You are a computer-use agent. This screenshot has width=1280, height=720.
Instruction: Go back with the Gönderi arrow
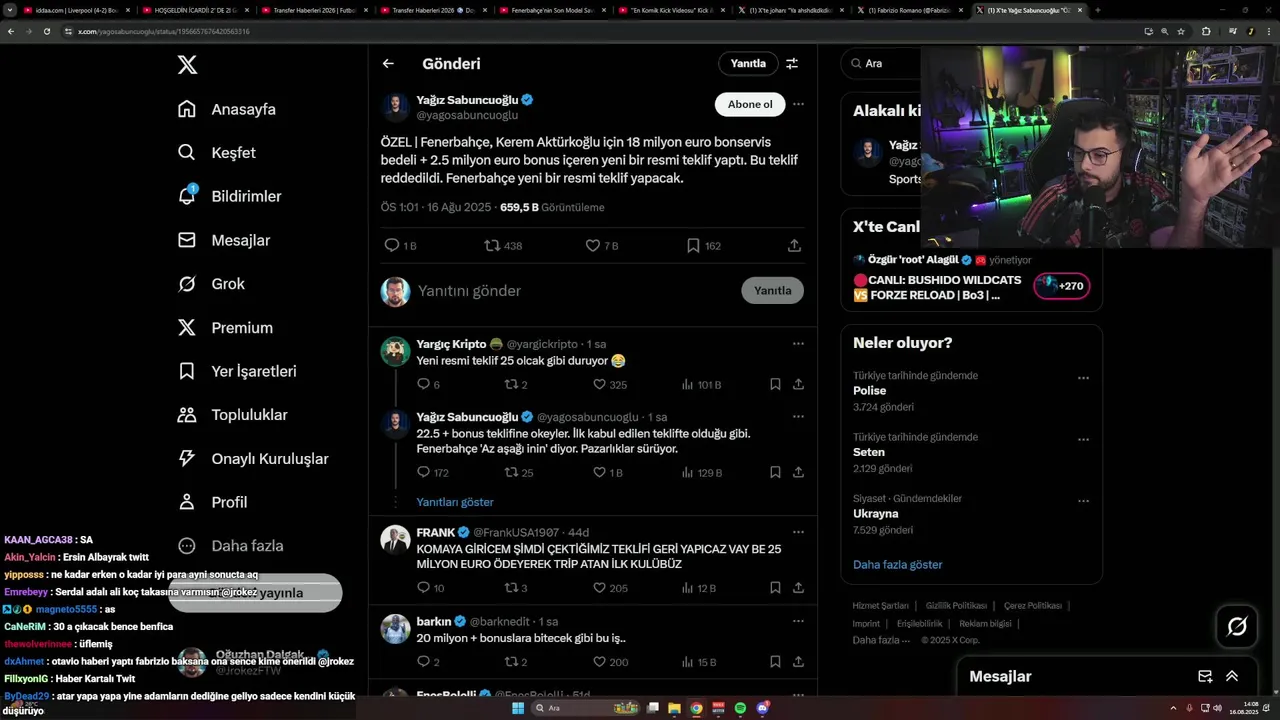tap(388, 63)
